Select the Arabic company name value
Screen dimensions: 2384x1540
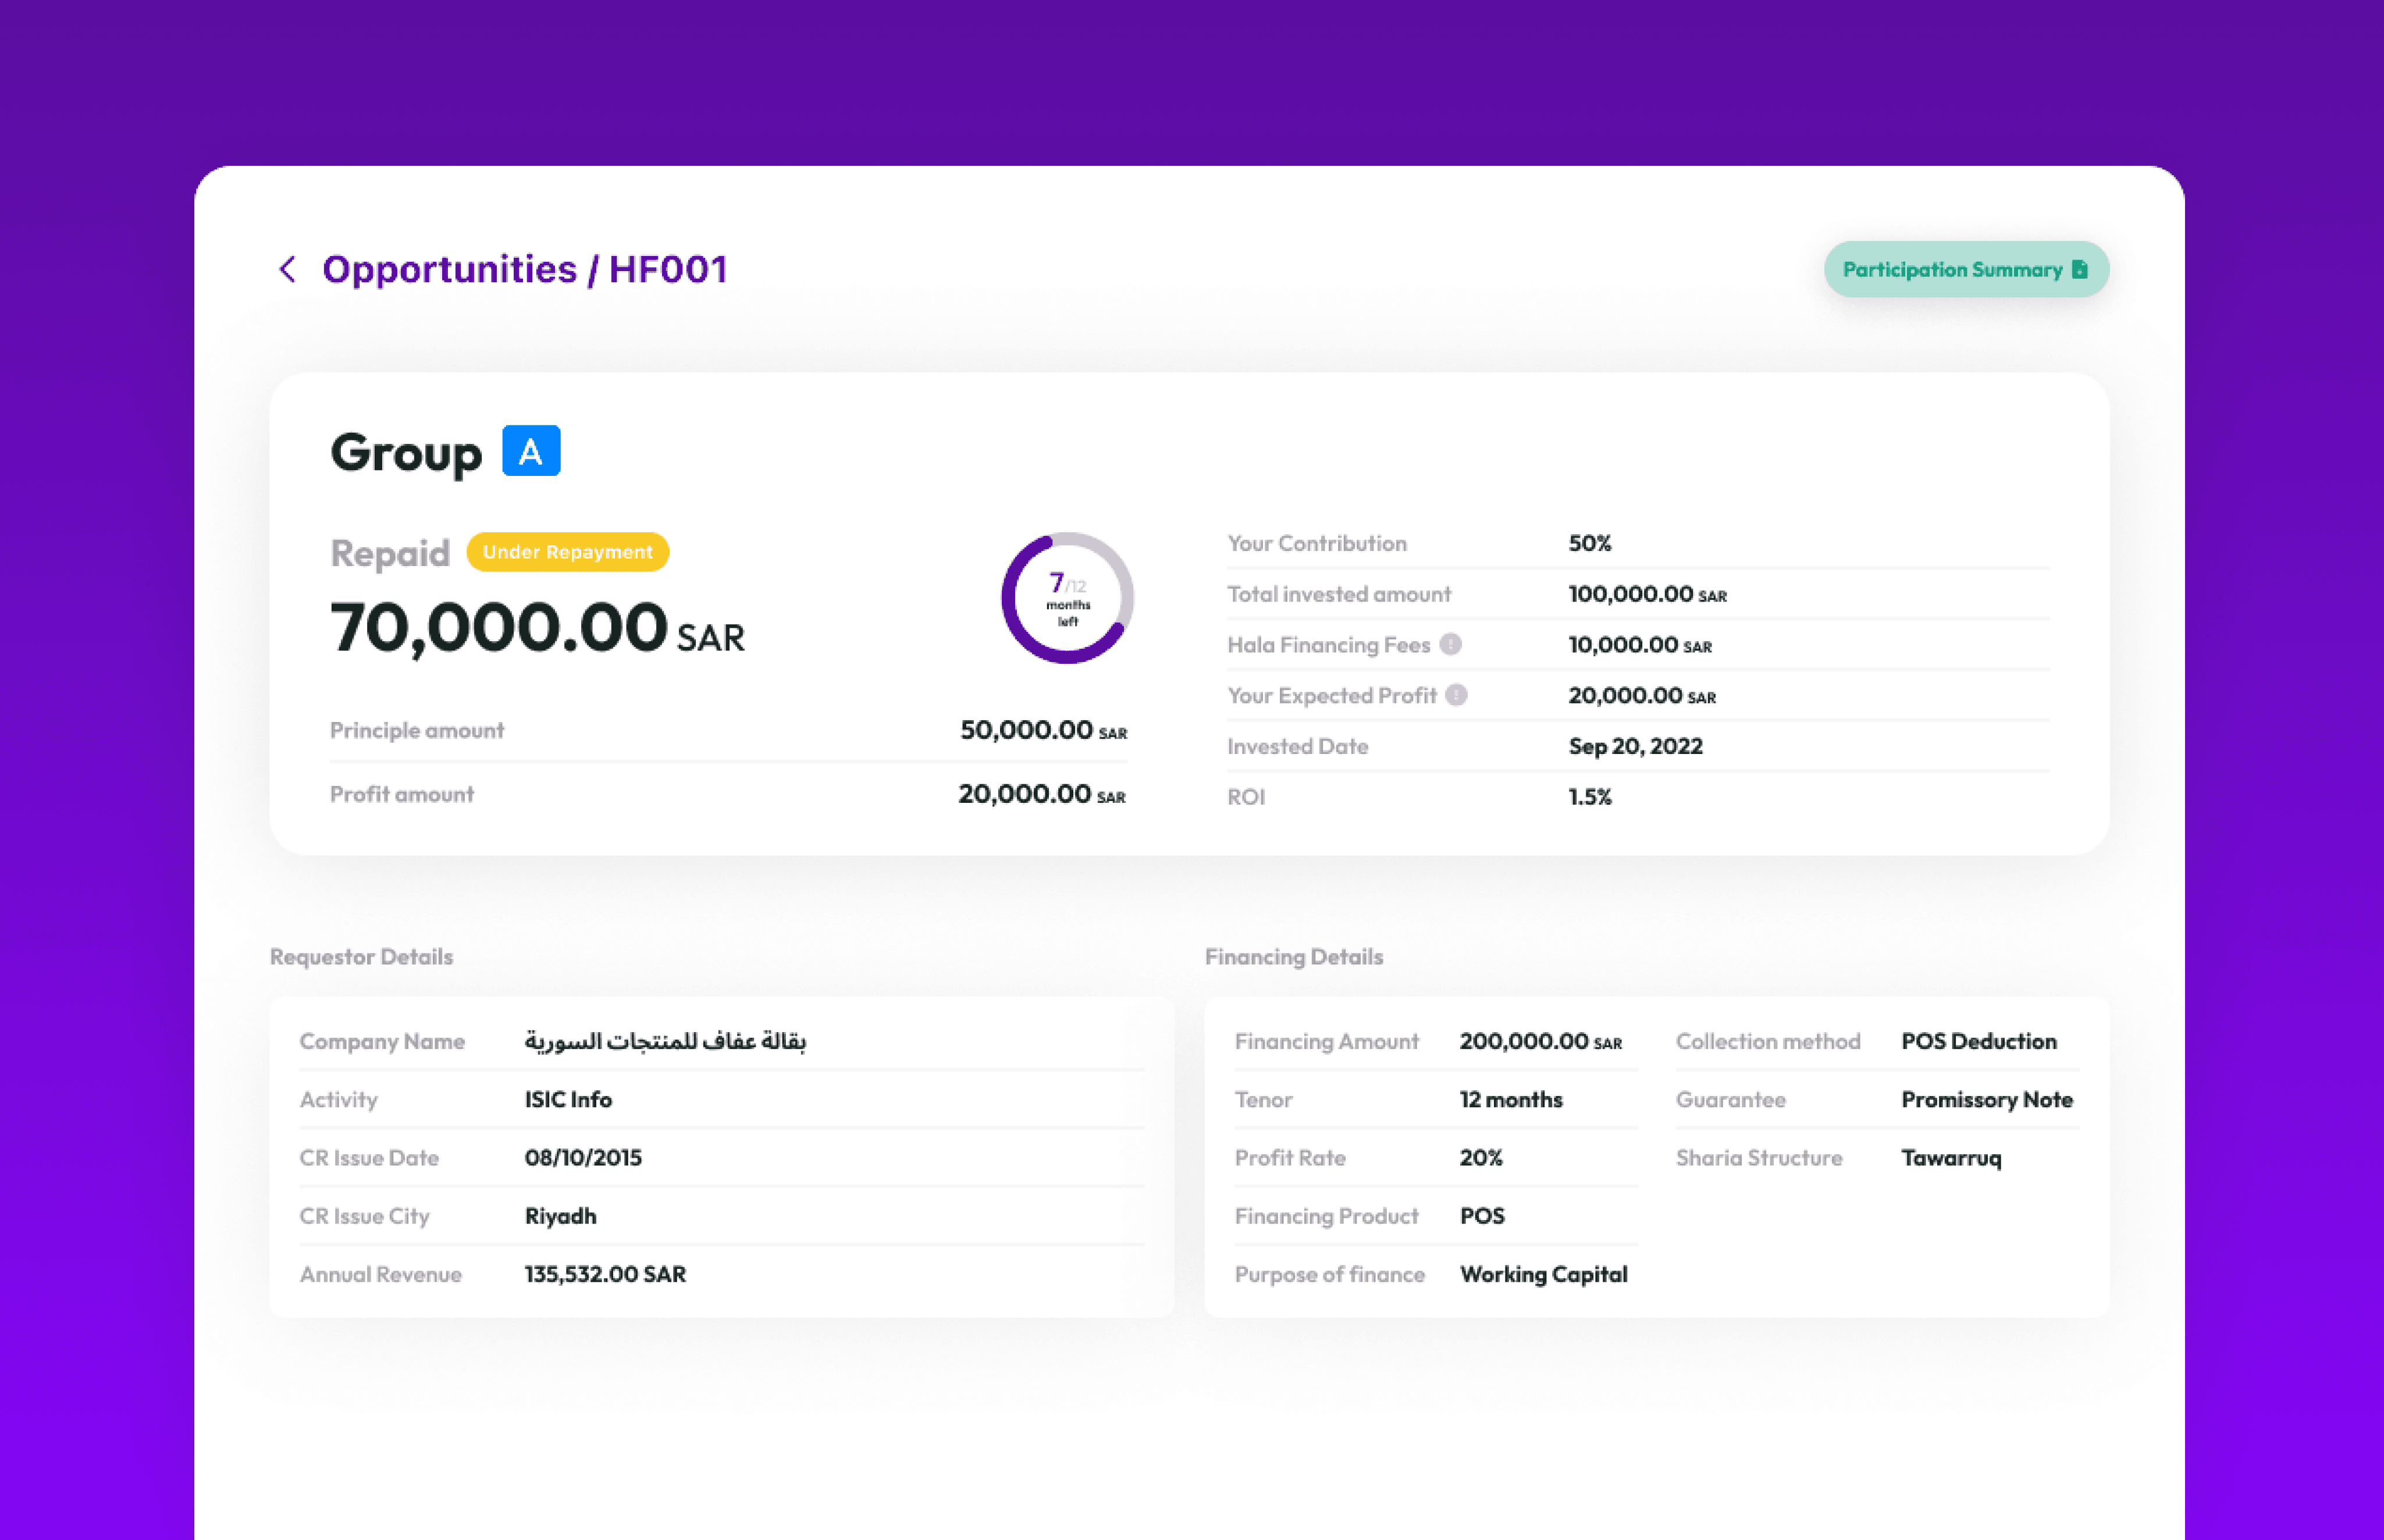pos(665,1041)
